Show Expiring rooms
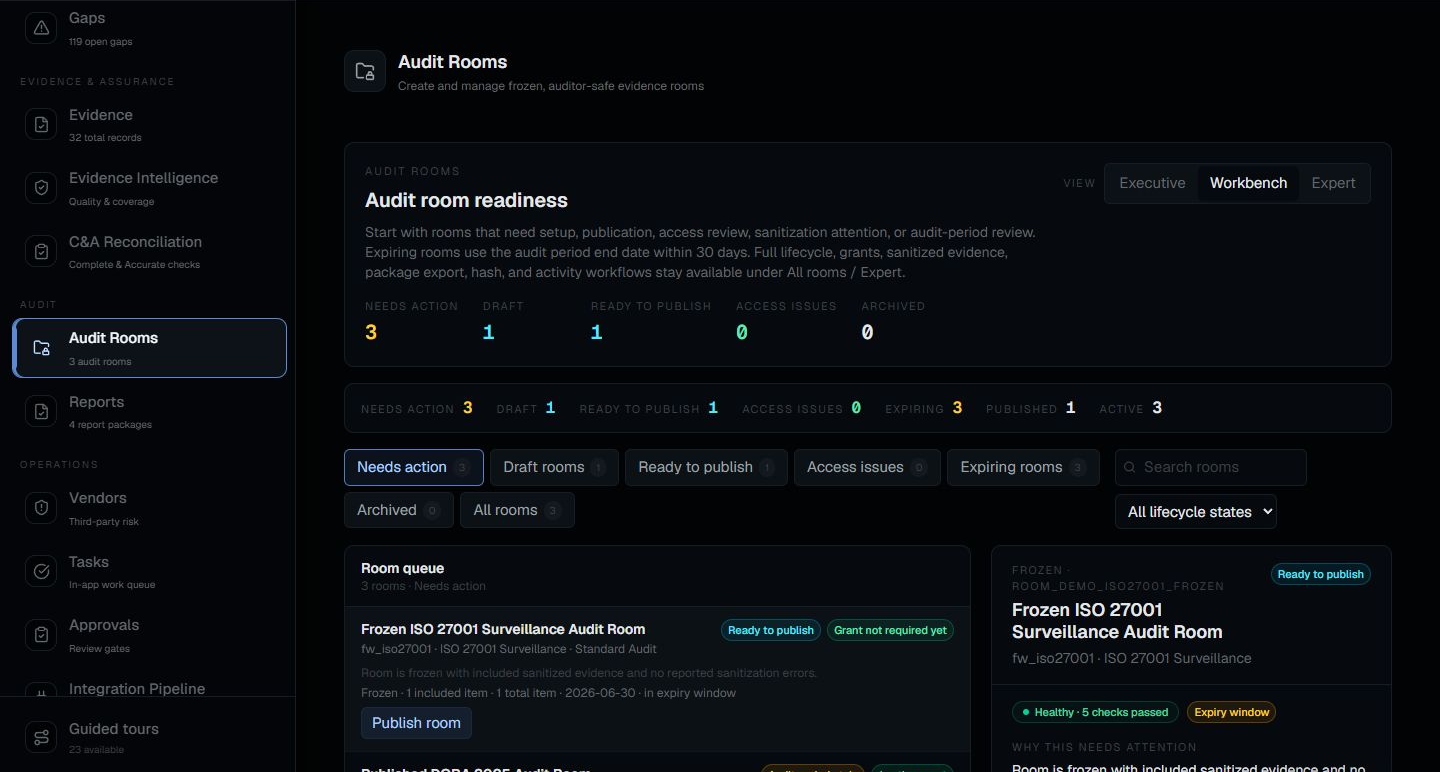1440x772 pixels. [x=1023, y=467]
